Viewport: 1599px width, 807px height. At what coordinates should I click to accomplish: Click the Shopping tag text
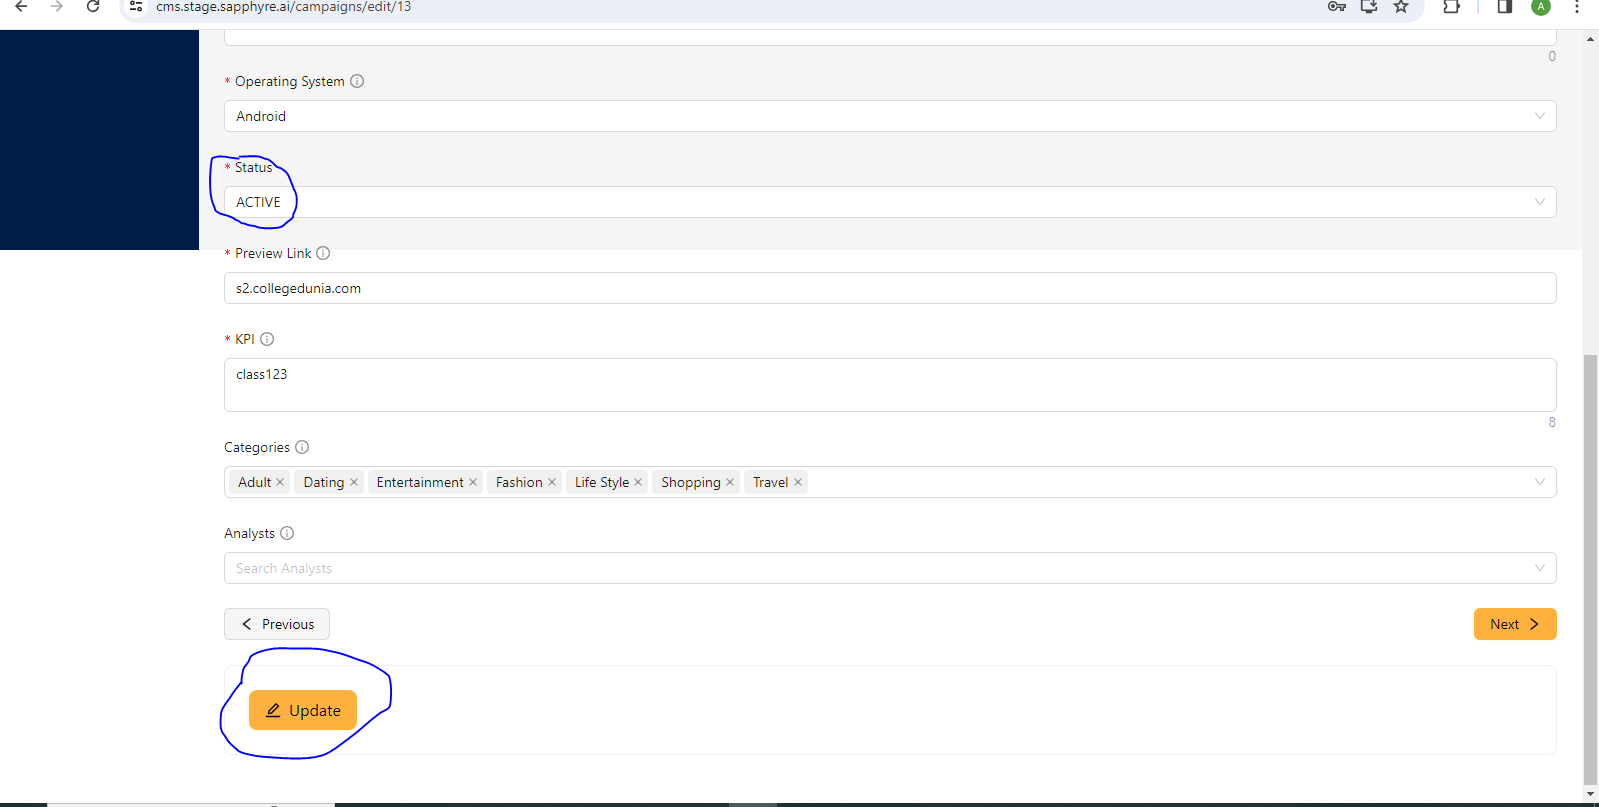click(691, 482)
